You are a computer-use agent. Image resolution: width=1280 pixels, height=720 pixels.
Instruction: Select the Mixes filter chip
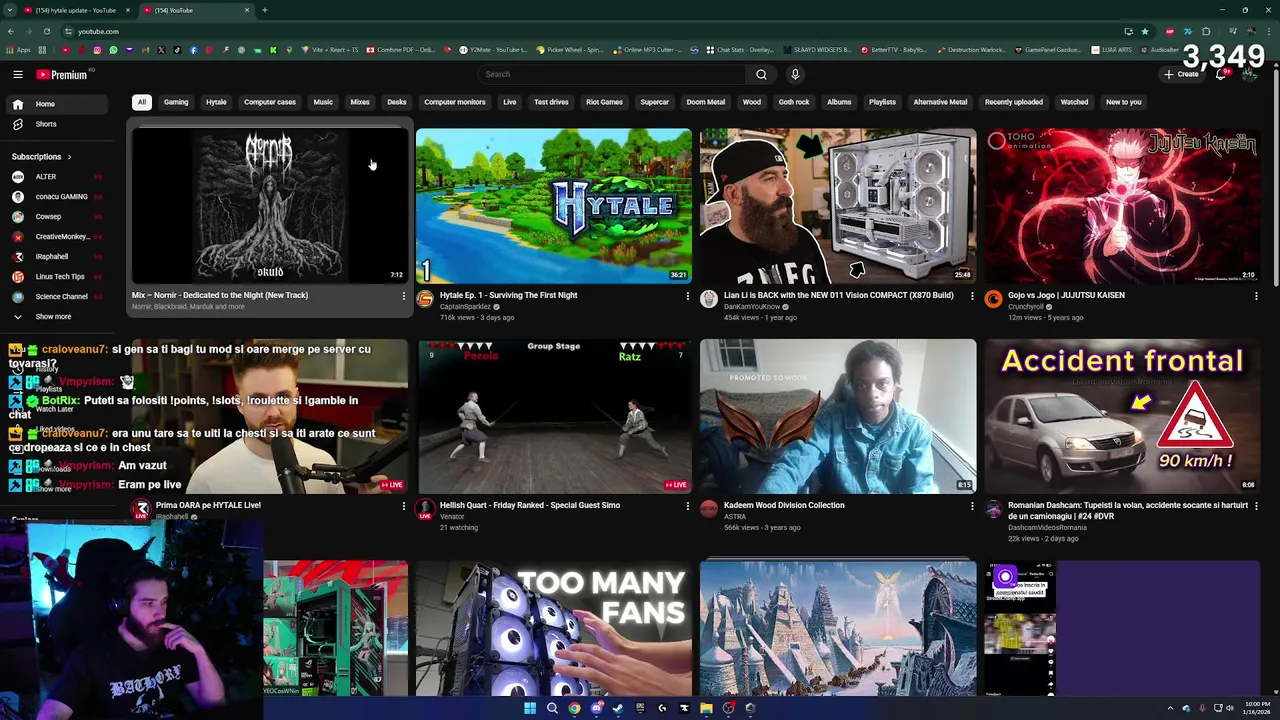360,102
